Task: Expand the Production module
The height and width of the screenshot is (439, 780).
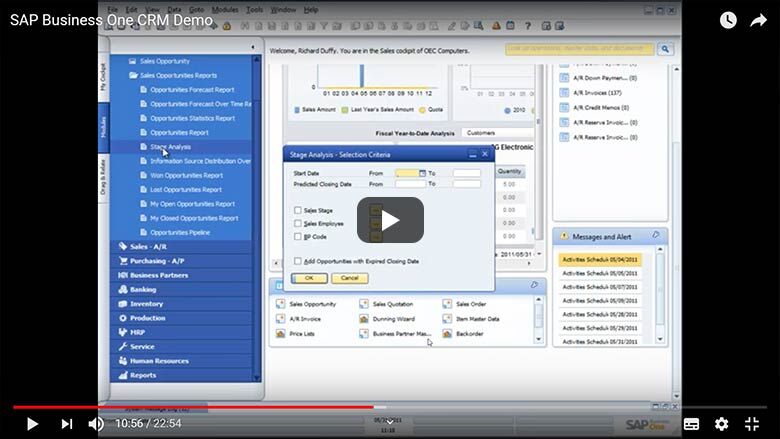Action: click(x=148, y=318)
